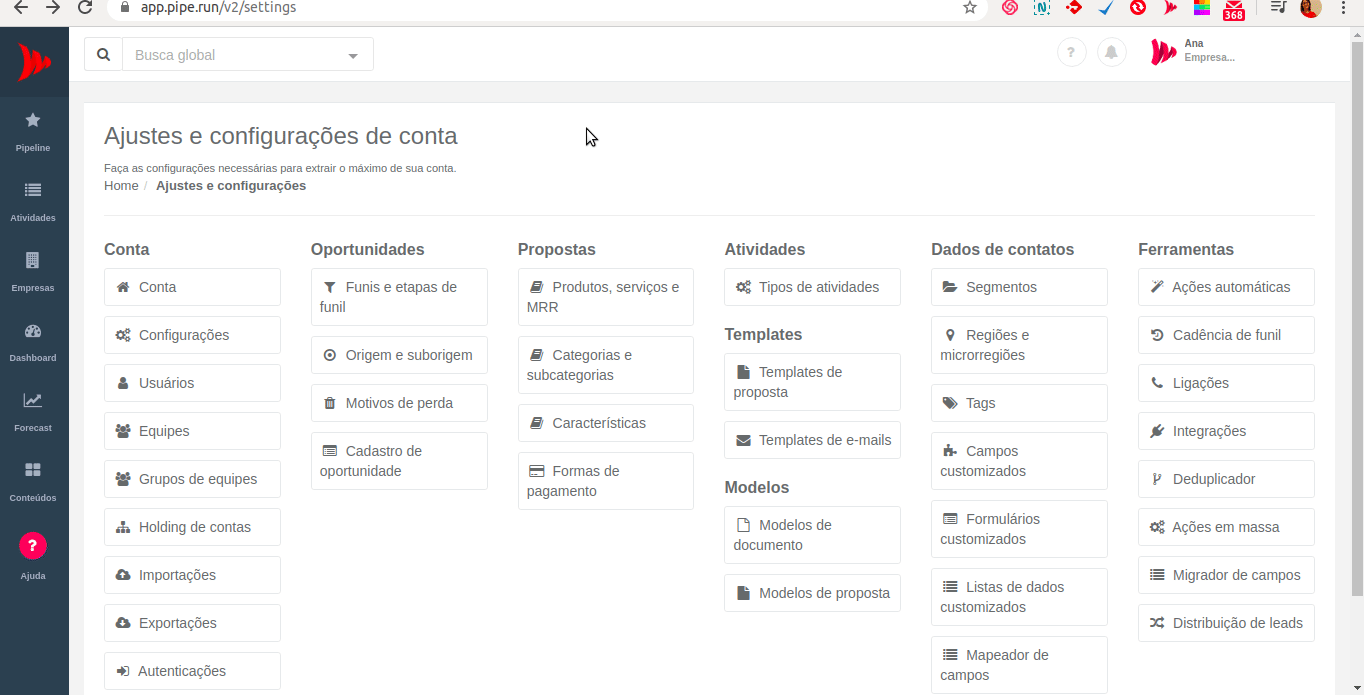Open Modelos de documento
This screenshot has height=695, width=1364.
[x=812, y=535]
